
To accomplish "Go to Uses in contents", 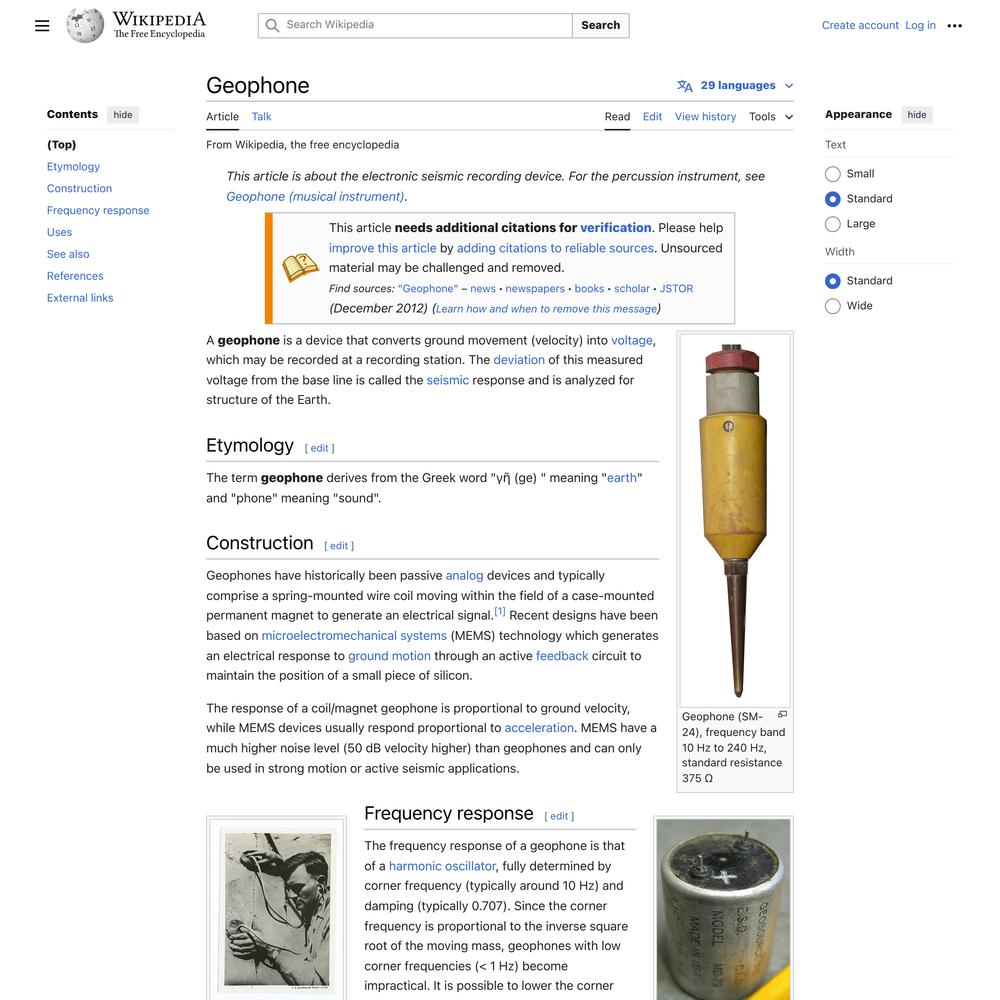I will [x=59, y=232].
